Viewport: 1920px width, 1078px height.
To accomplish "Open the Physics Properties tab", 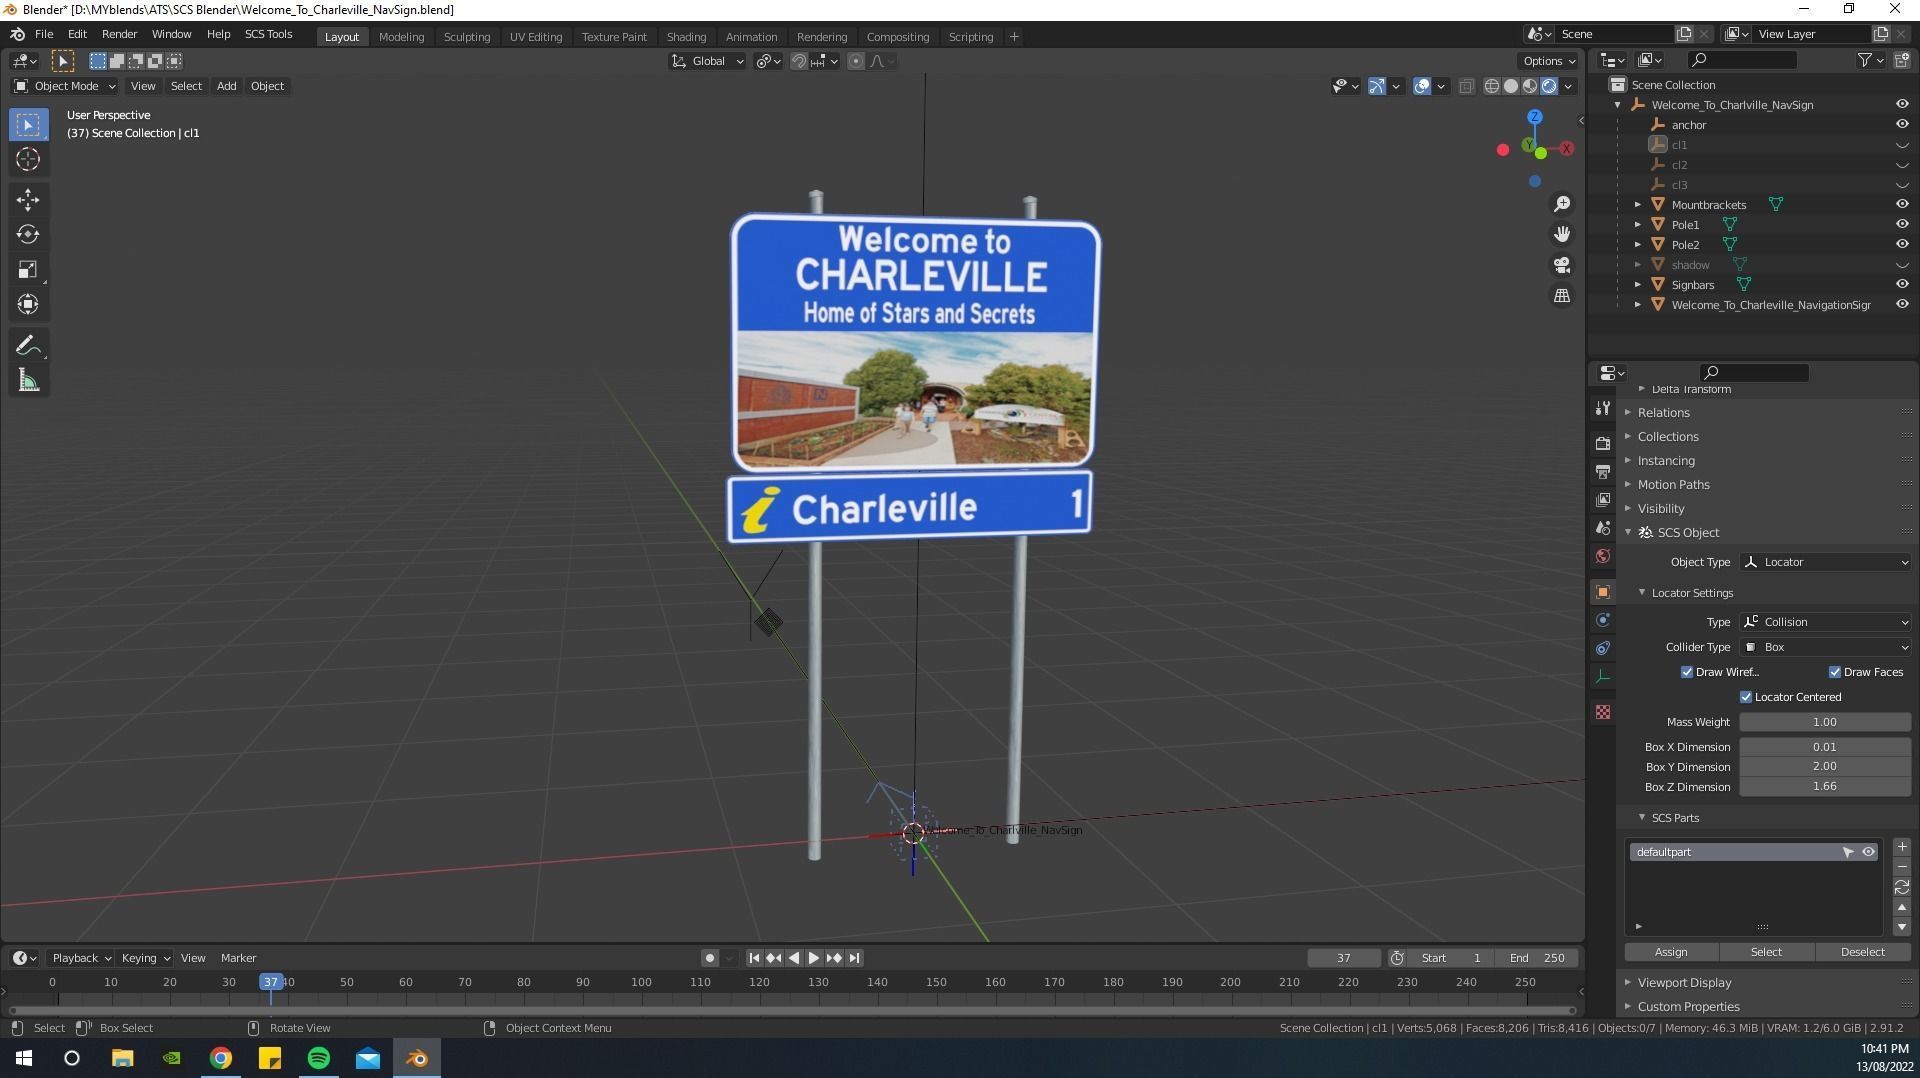I will 1603,648.
